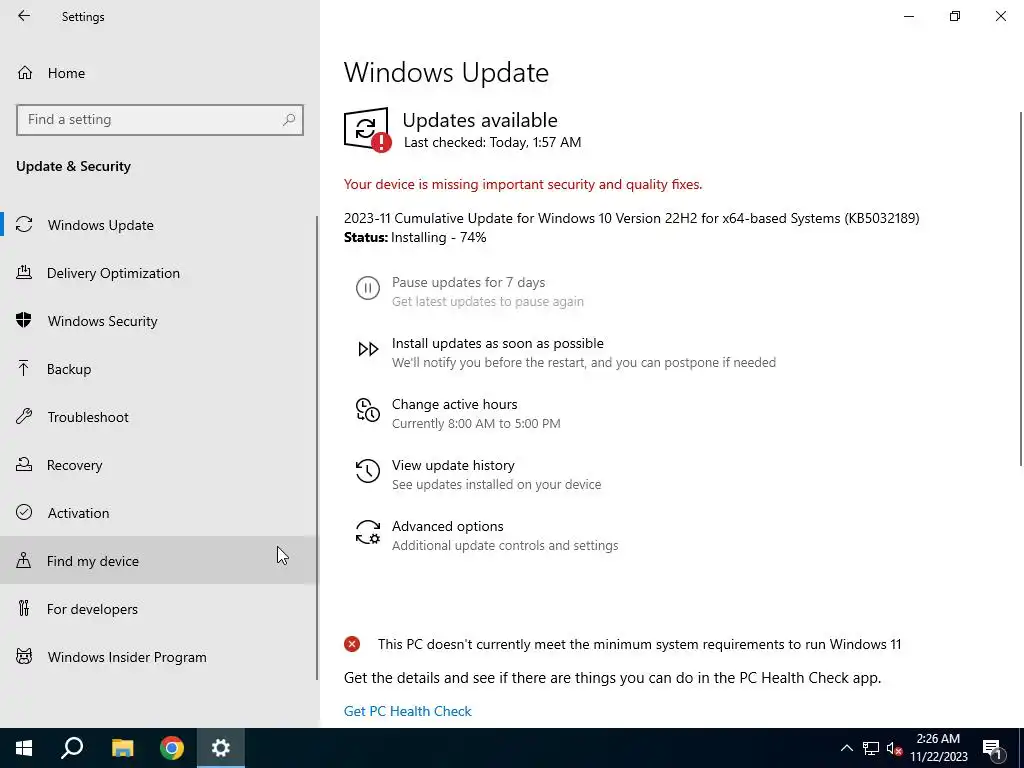1024x768 pixels.
Task: Click the Delivery Optimization icon
Action: (24, 273)
